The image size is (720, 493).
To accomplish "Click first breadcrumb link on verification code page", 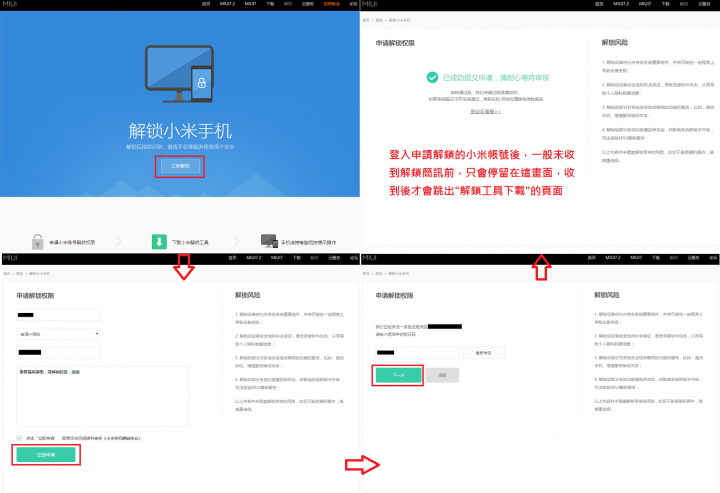I will pos(366,274).
